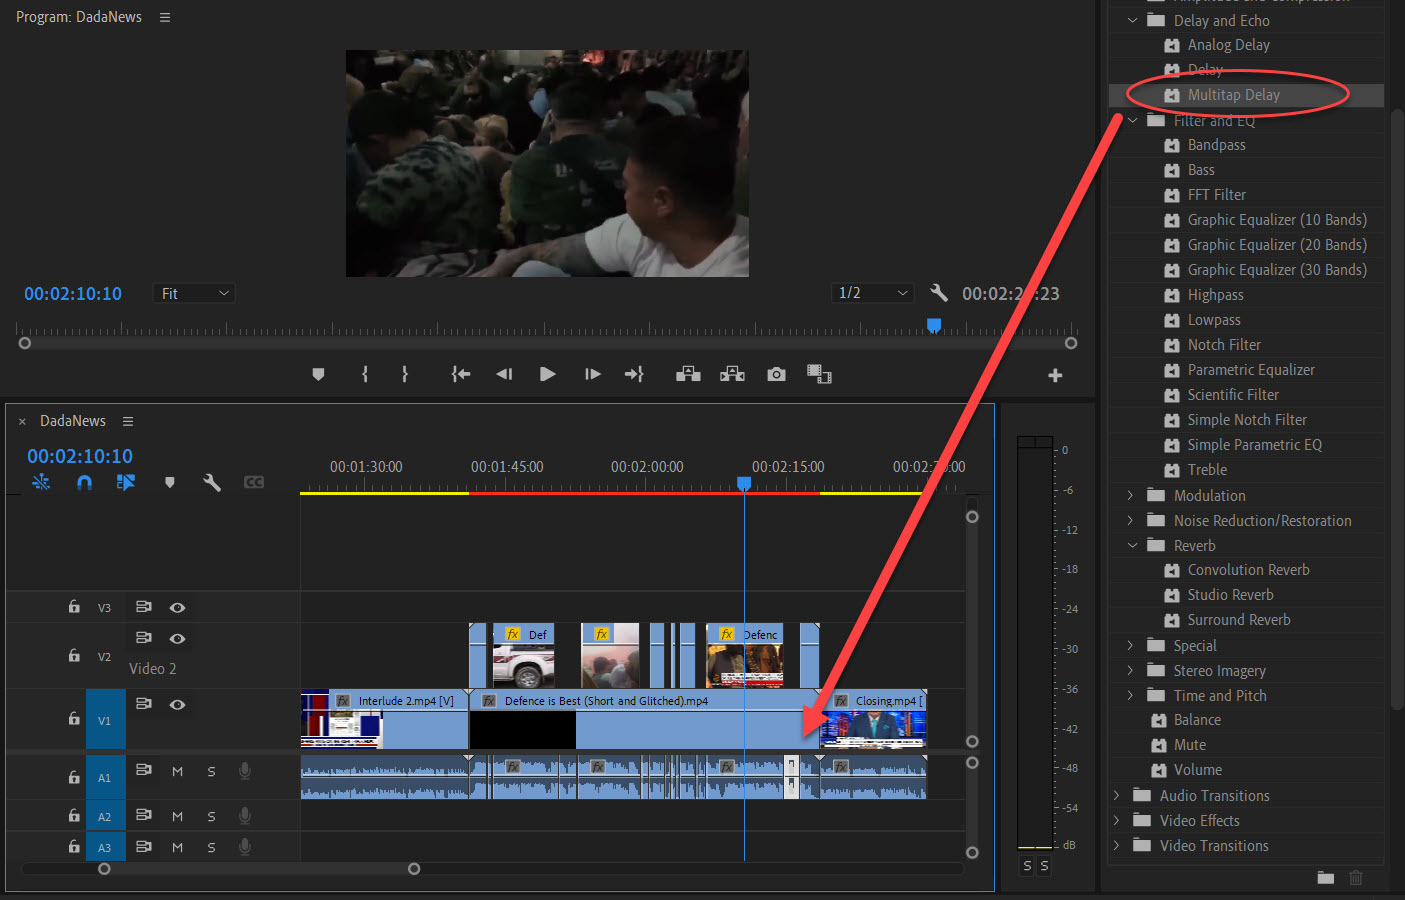Mute audio track A2
Screen dimensions: 1405x900
point(177,816)
